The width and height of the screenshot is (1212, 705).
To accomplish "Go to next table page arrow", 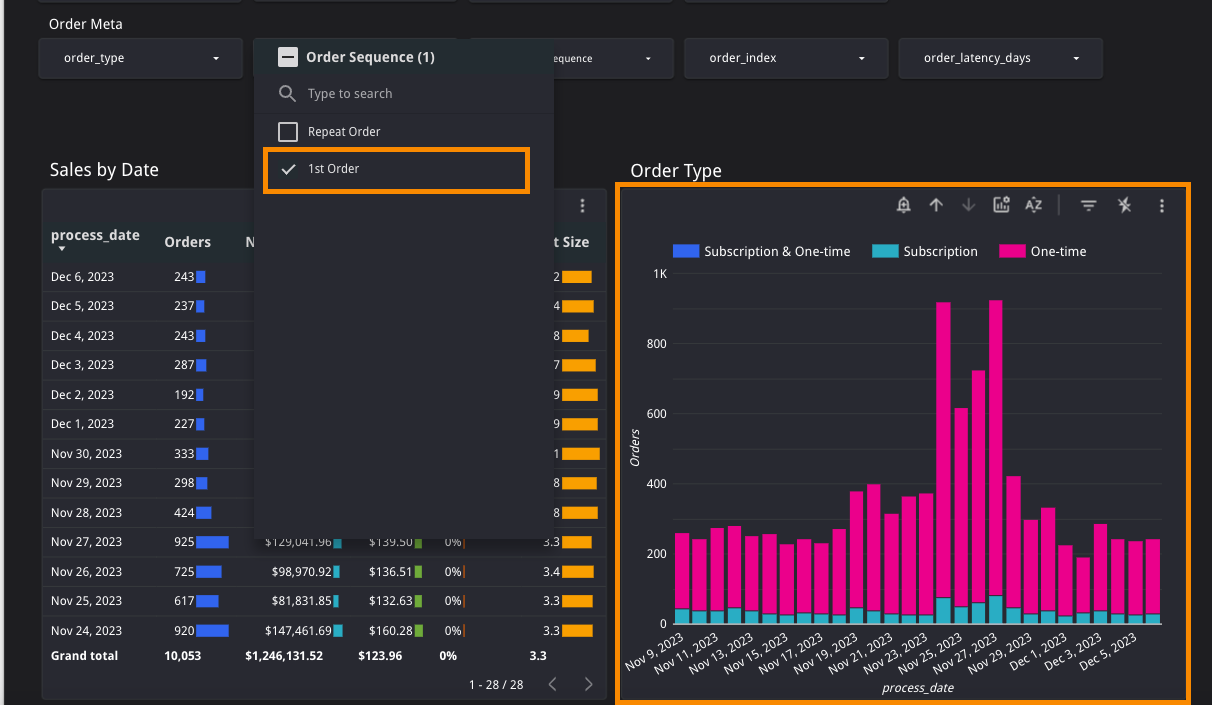I will pos(588,684).
